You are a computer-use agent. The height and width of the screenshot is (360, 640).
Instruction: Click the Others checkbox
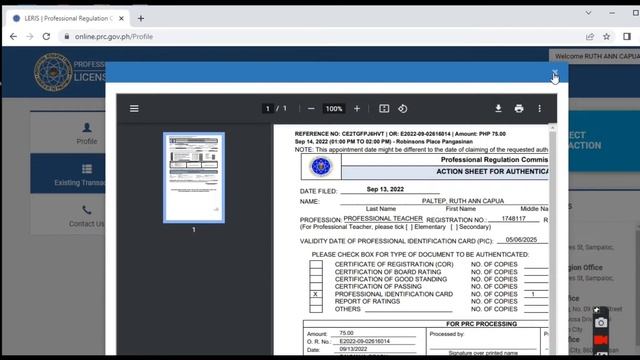[316, 309]
